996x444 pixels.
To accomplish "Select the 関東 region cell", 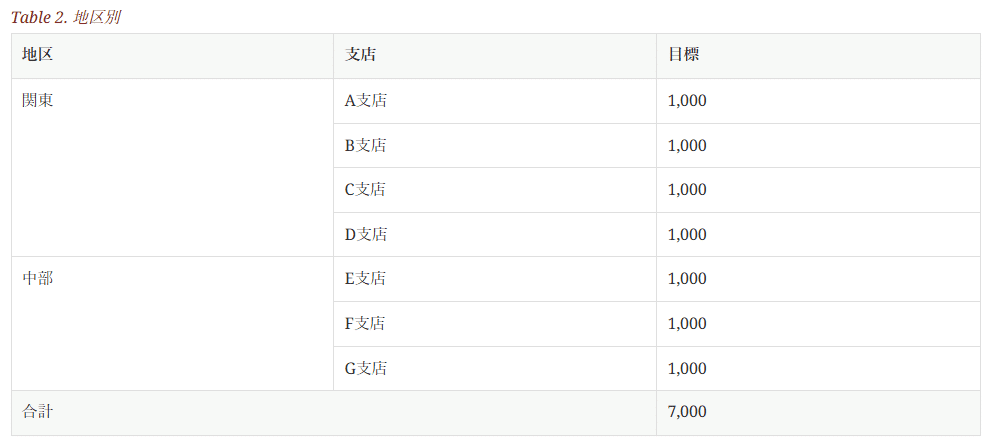I will 38,100.
